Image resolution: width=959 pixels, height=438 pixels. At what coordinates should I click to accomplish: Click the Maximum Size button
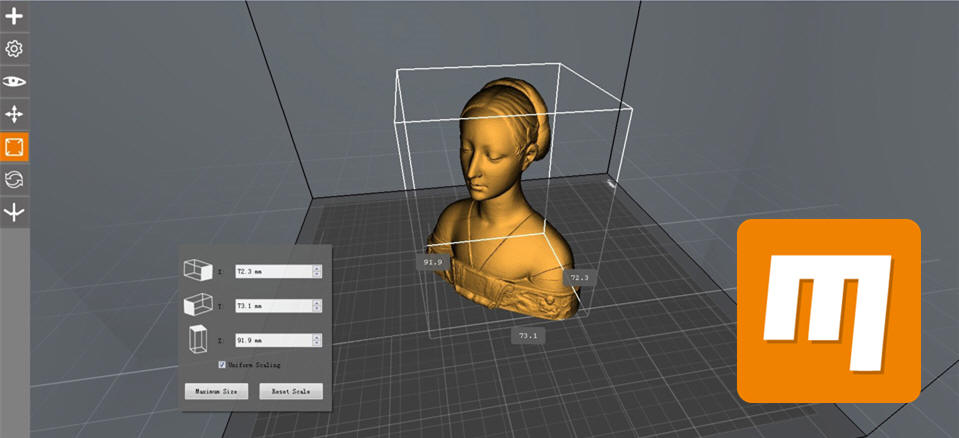click(217, 391)
